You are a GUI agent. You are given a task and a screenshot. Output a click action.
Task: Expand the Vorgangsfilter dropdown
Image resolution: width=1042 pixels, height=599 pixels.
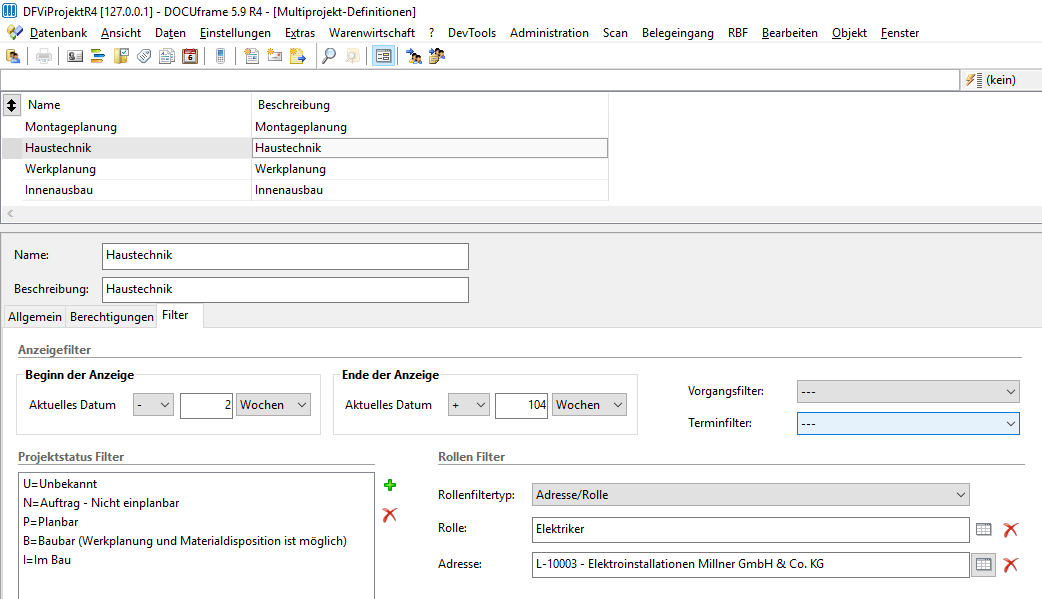(x=908, y=392)
